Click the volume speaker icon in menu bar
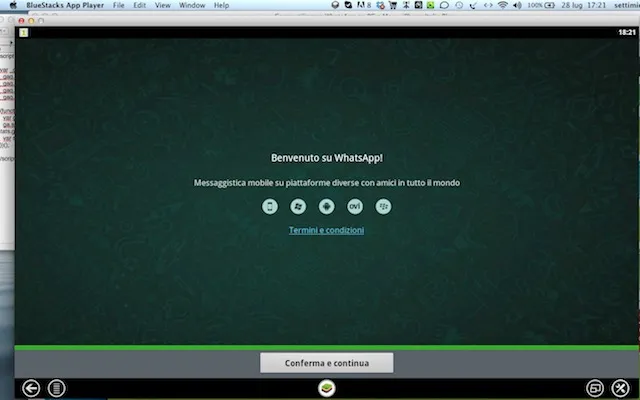Image resolution: width=640 pixels, height=400 pixels. [517, 5]
